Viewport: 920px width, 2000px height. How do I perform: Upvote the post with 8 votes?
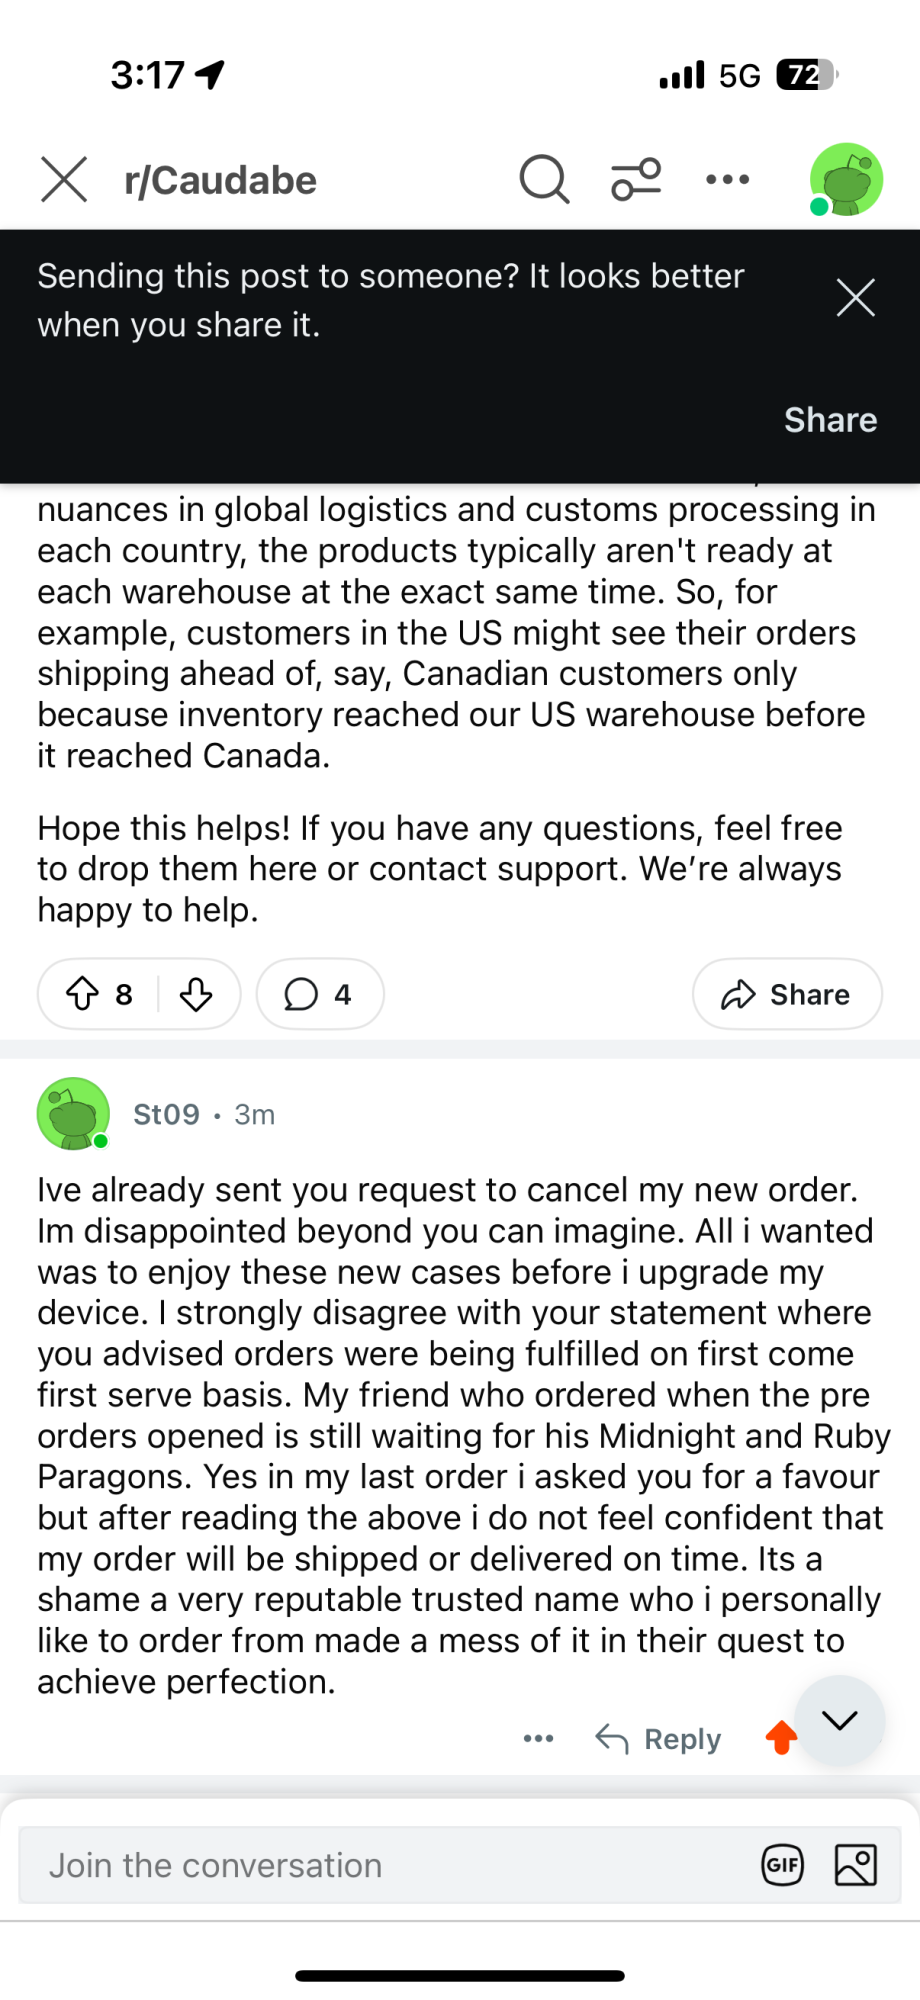(x=82, y=994)
